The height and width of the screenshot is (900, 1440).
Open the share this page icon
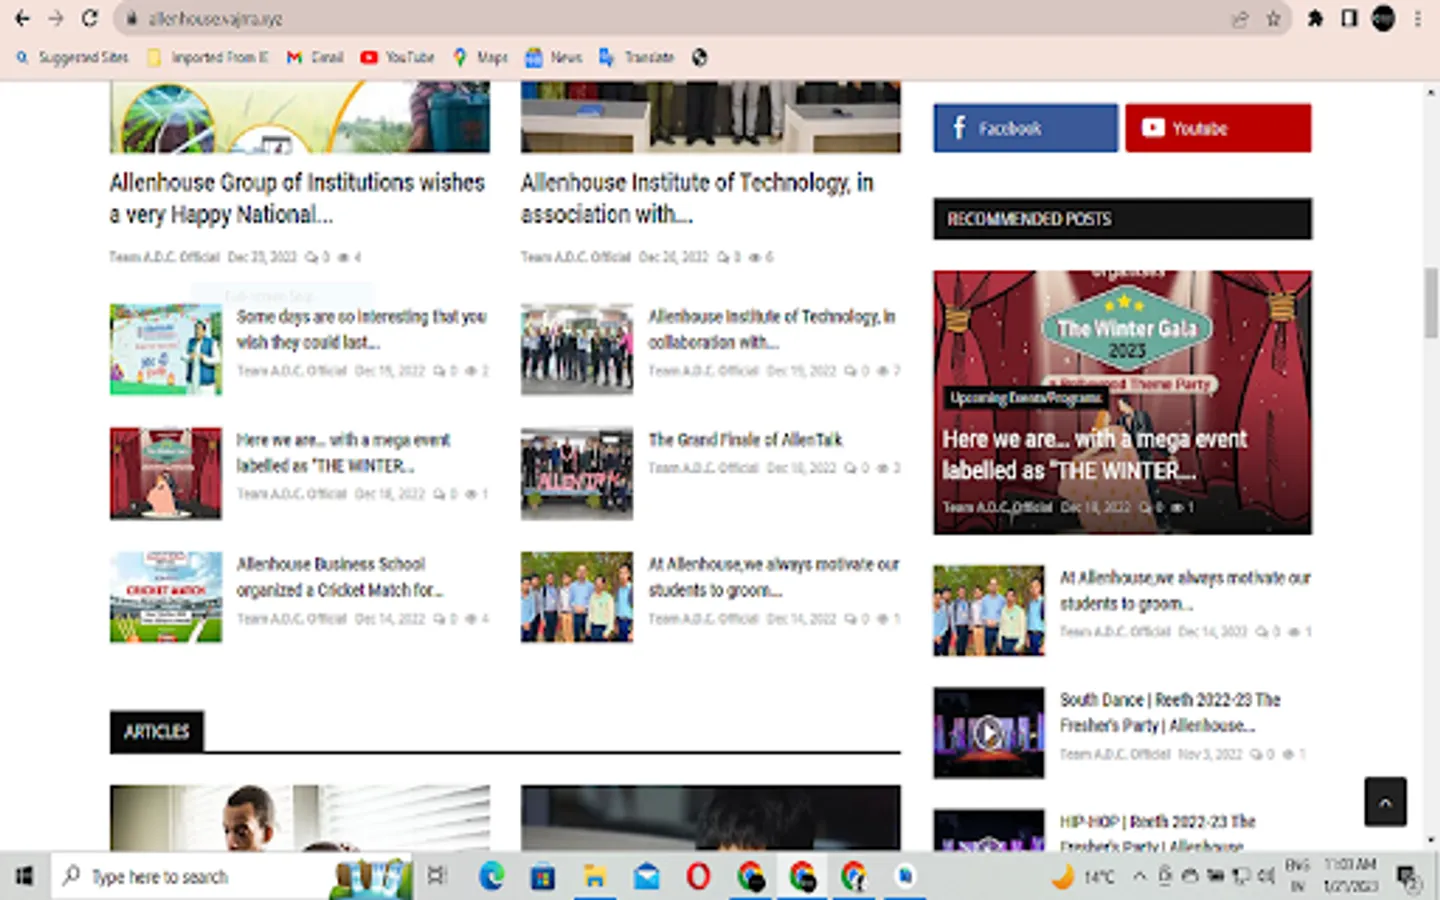click(1240, 19)
